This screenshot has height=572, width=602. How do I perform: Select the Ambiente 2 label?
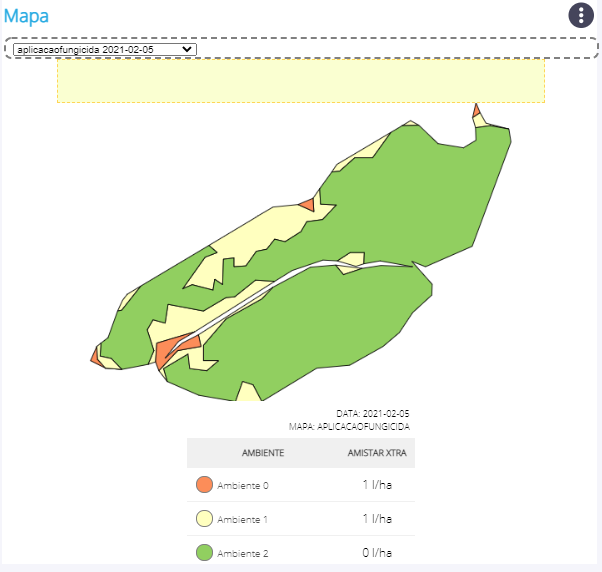pos(243,554)
